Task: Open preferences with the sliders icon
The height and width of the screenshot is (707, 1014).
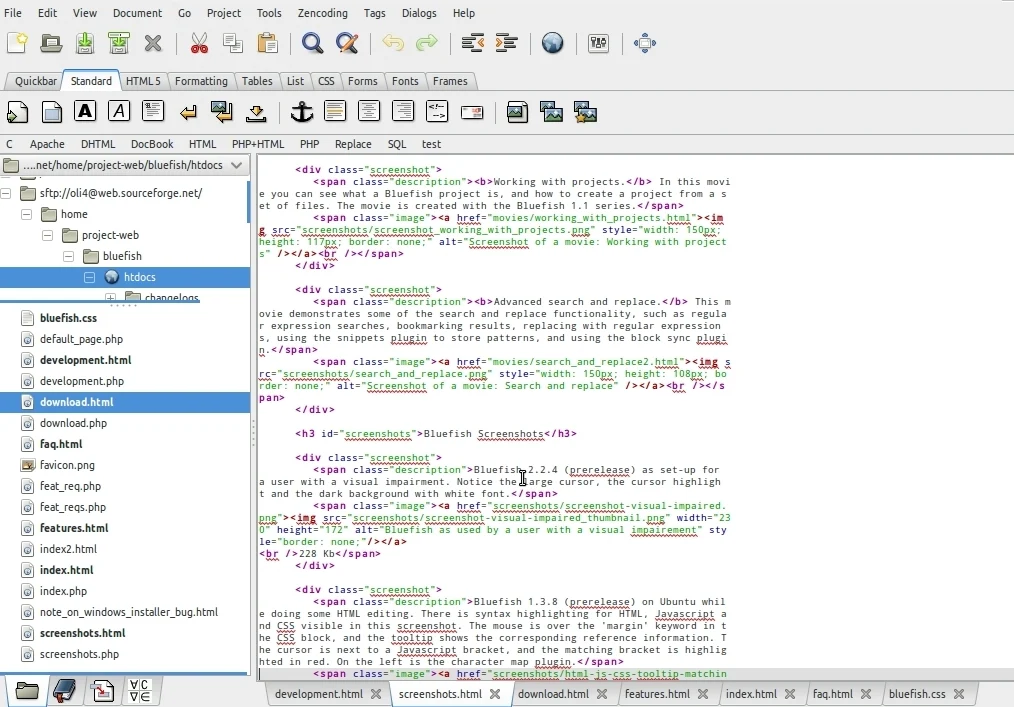Action: click(598, 43)
